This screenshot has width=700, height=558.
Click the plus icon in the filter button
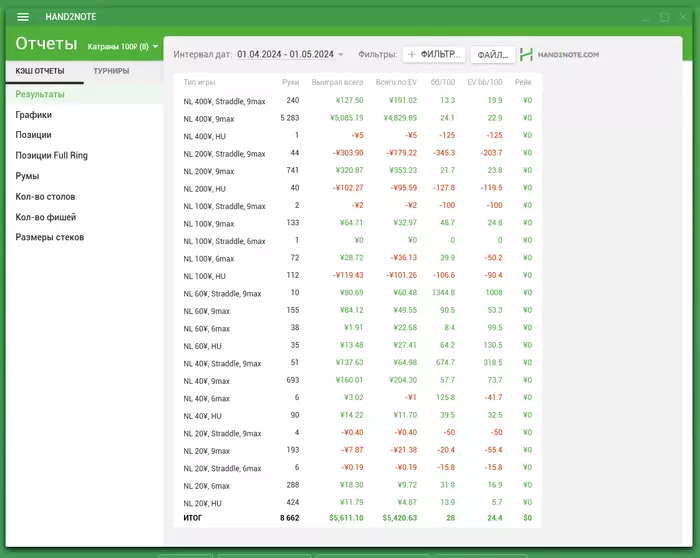click(x=412, y=54)
